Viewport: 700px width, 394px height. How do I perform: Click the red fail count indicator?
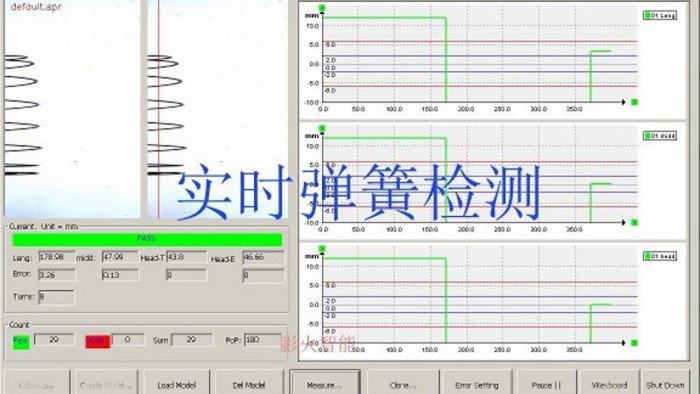(x=97, y=341)
